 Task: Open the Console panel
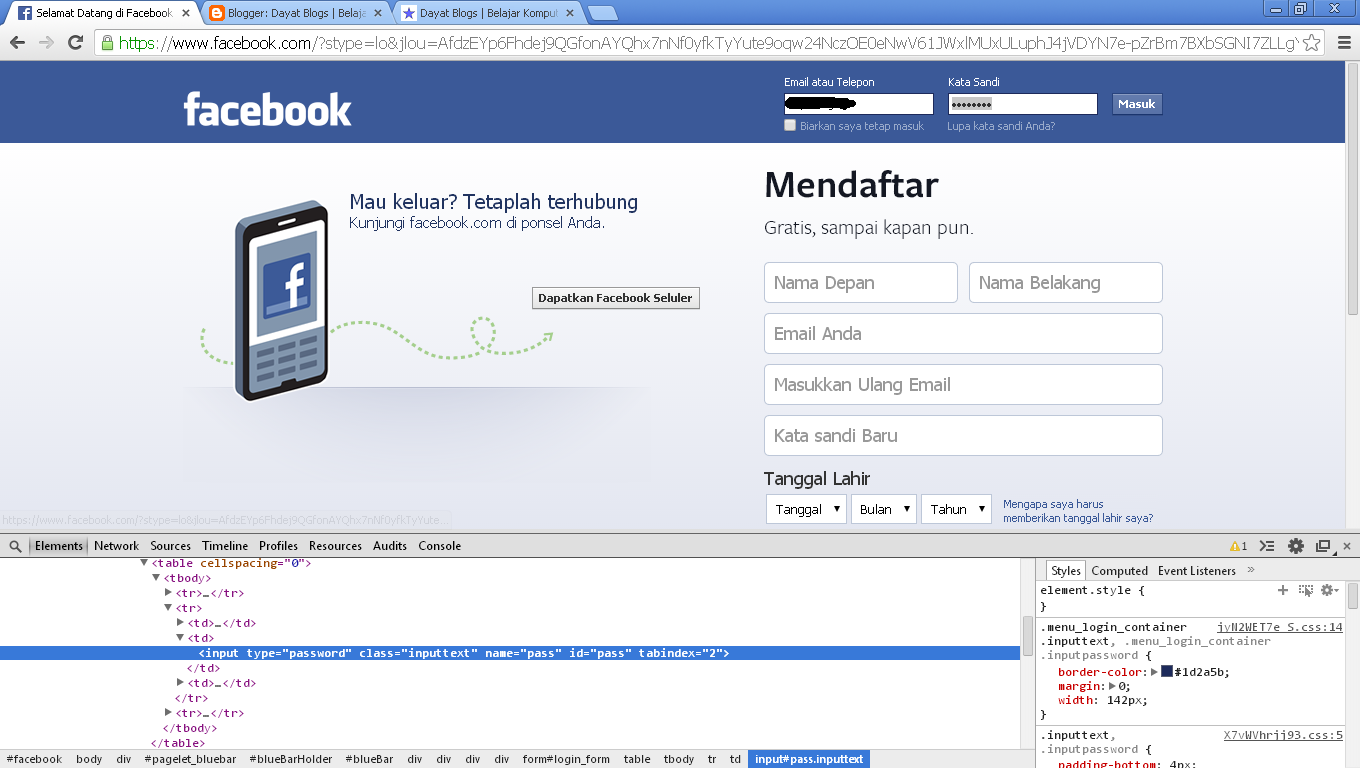(440, 546)
